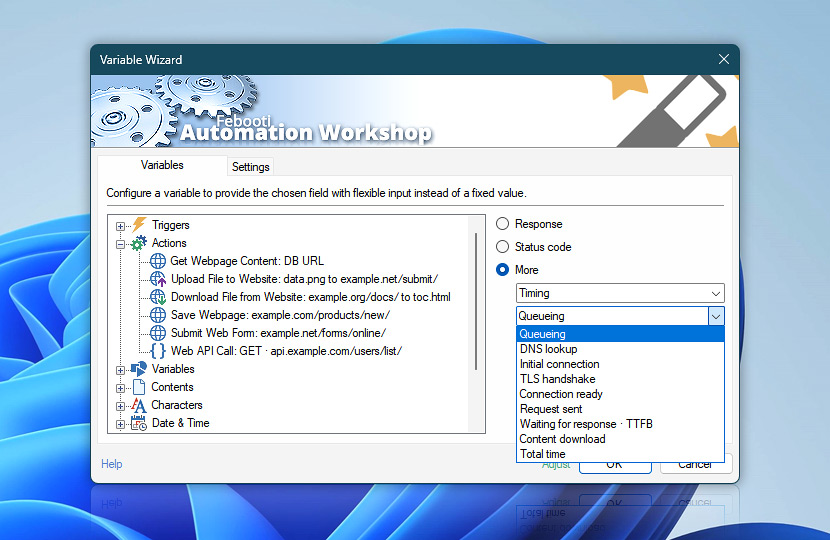Select 'Save Webpage: example.com/products/new/' row
830x540 pixels.
pyautogui.click(x=280, y=315)
